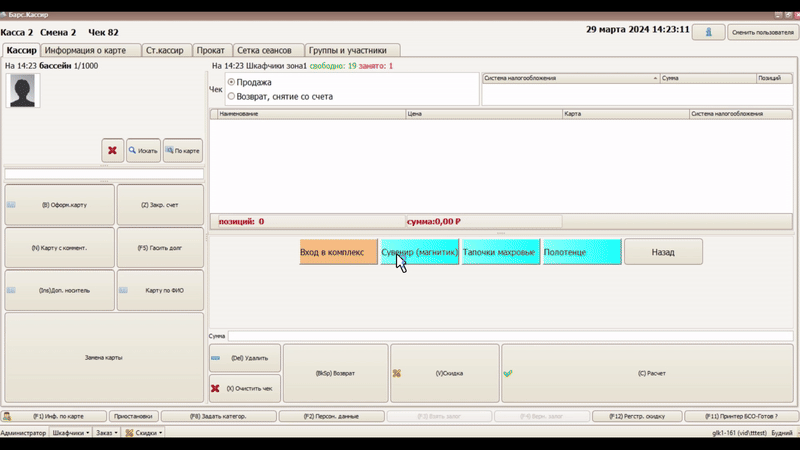The image size is (800, 450).
Task: Click the Назад button
Action: click(663, 252)
